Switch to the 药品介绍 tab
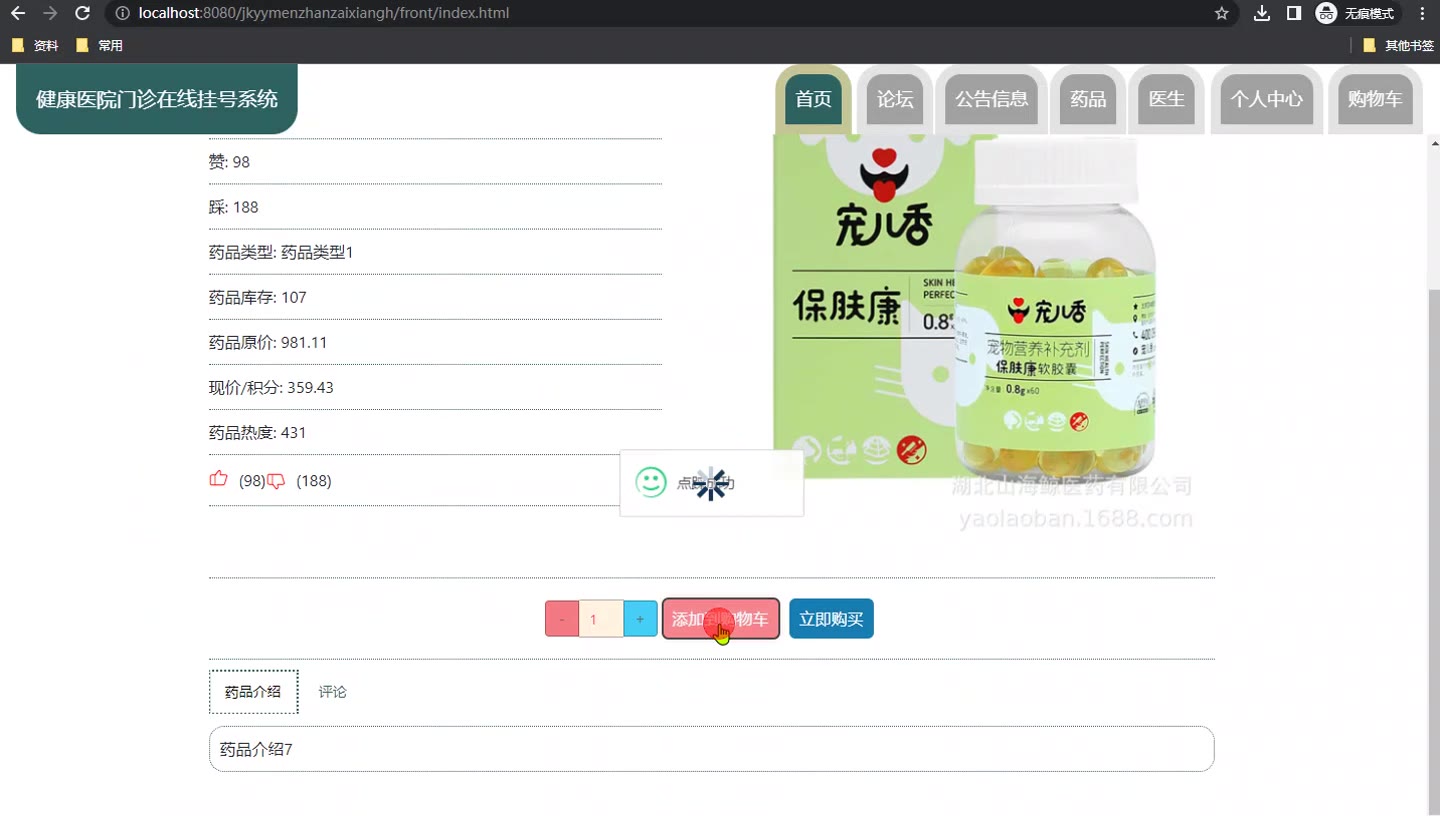The image size is (1440, 816). click(253, 692)
